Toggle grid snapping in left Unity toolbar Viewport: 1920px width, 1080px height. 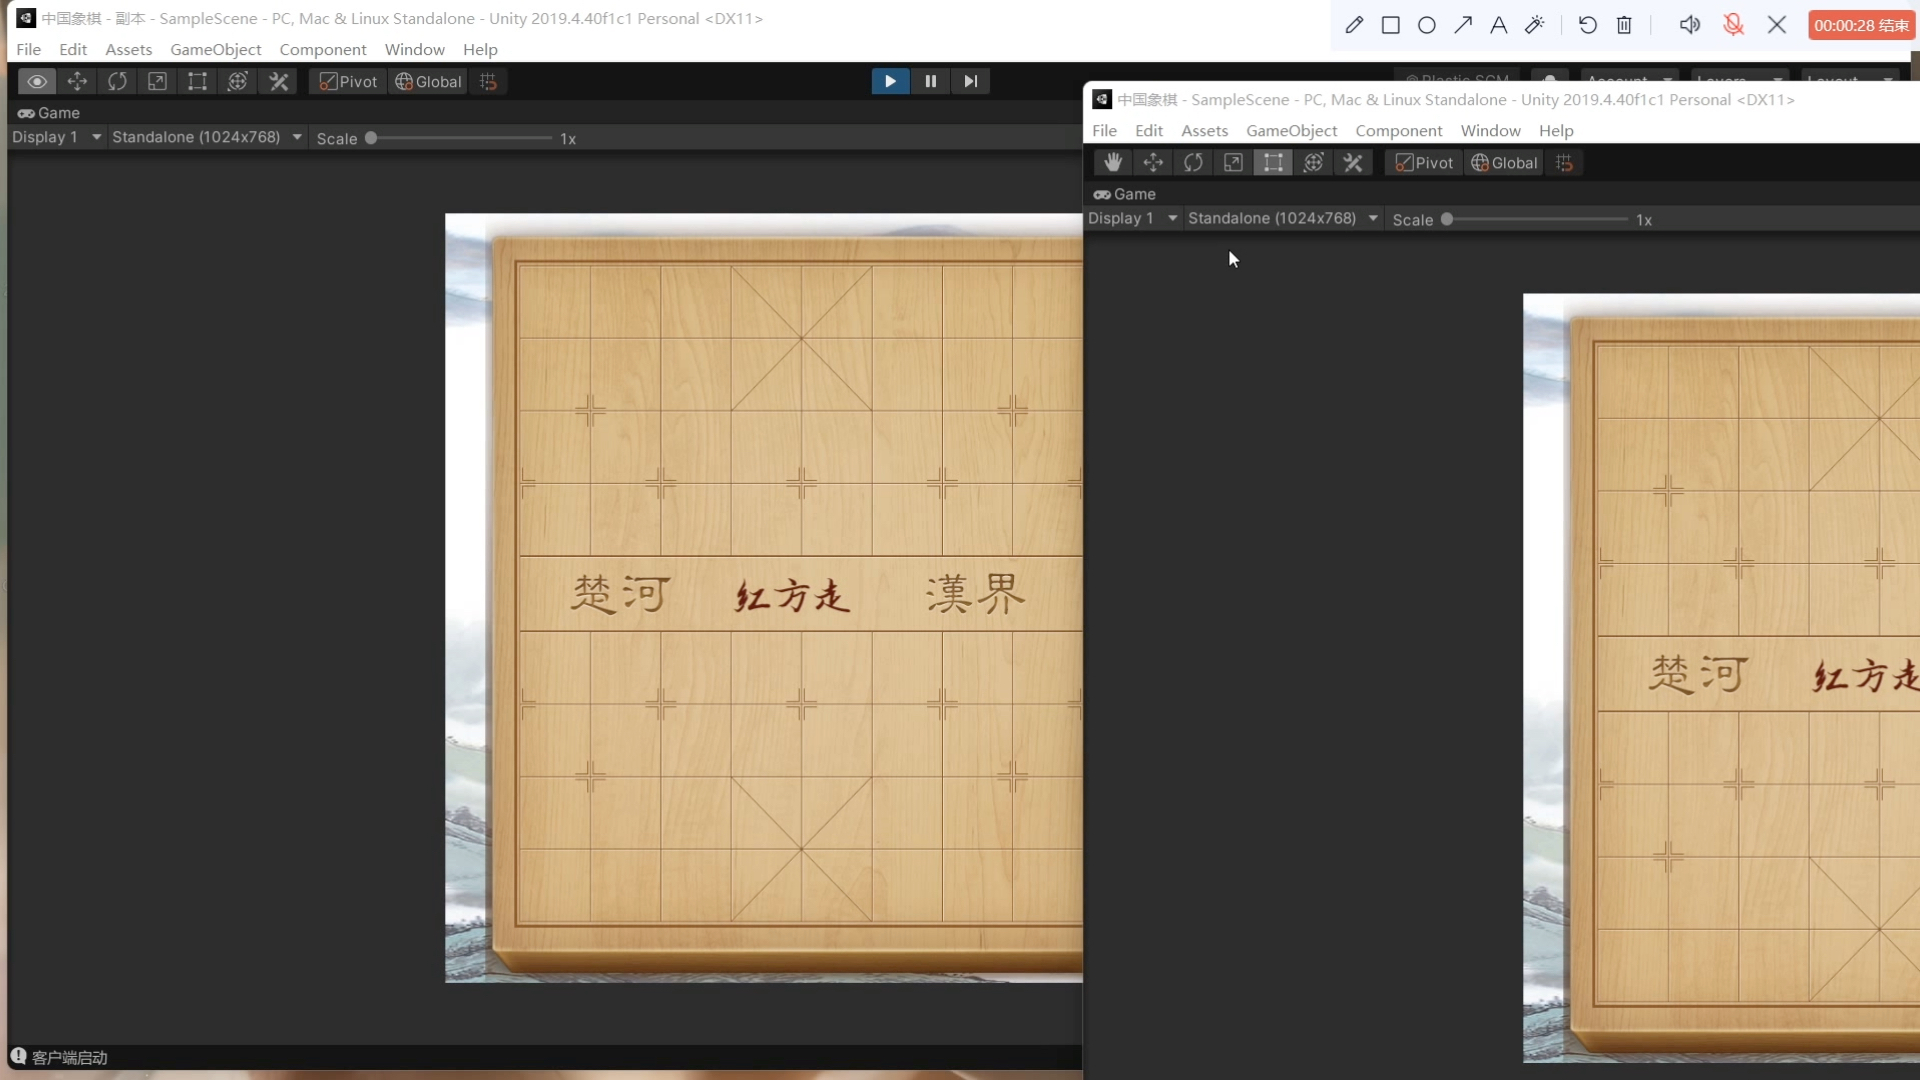coord(488,82)
